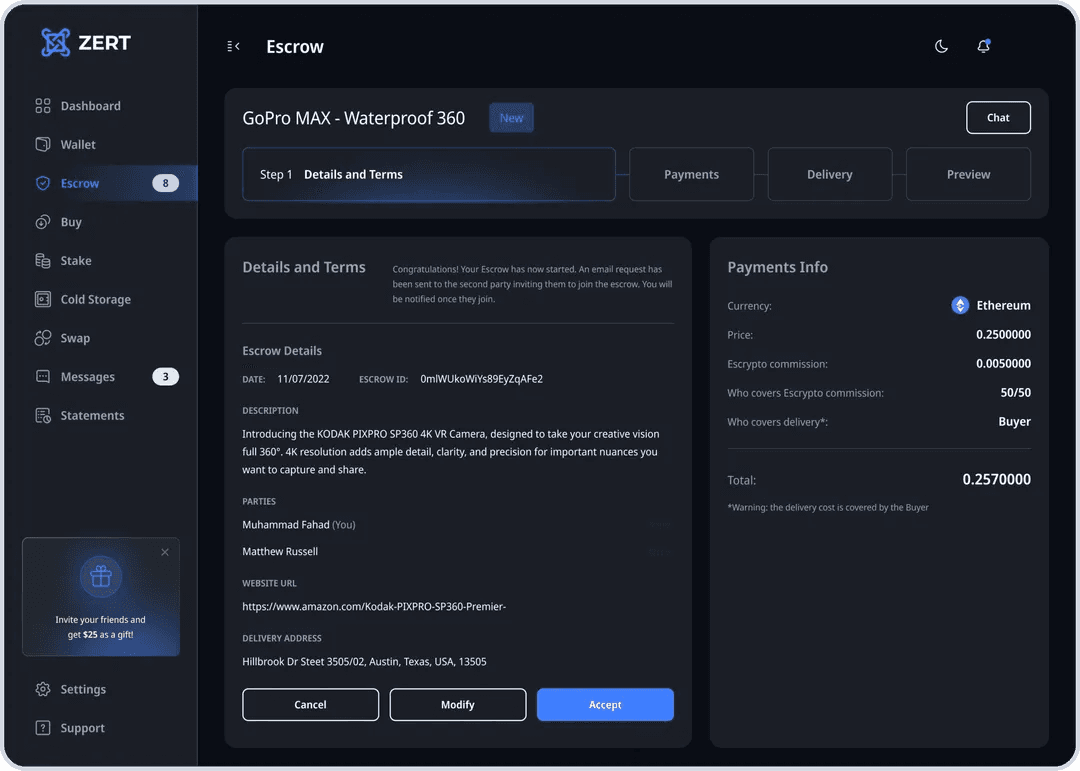Click the notification bell icon
This screenshot has width=1080, height=771.
point(983,46)
